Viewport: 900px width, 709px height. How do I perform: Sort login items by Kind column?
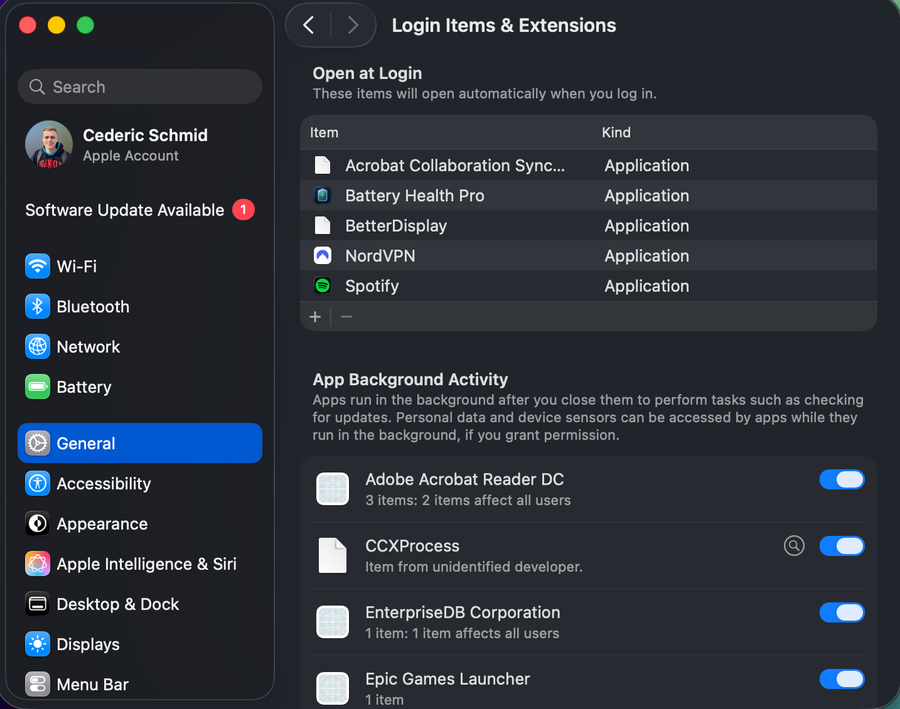coord(616,133)
